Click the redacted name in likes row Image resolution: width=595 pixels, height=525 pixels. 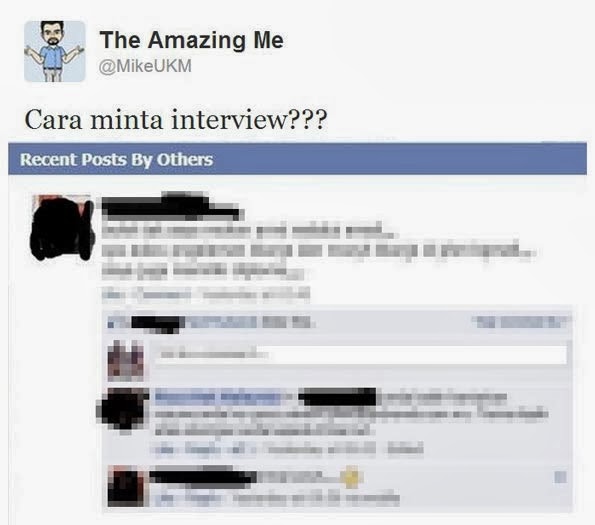157,324
